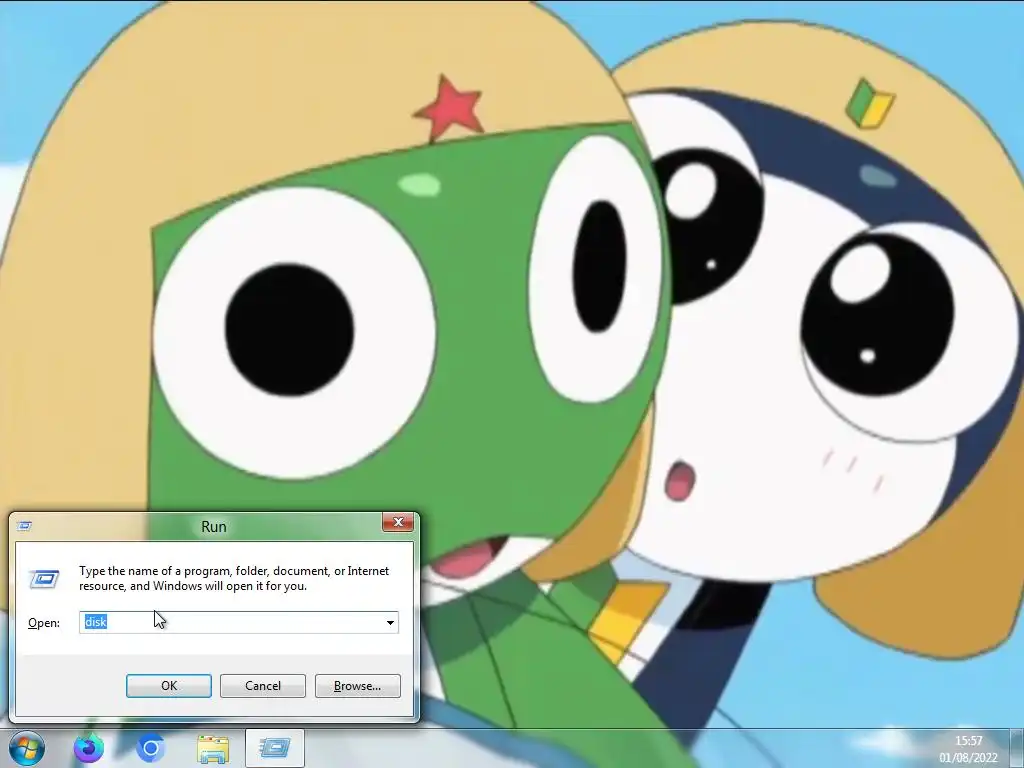This screenshot has width=1024, height=768.
Task: Select the Run taskbar button
Action: click(275, 748)
